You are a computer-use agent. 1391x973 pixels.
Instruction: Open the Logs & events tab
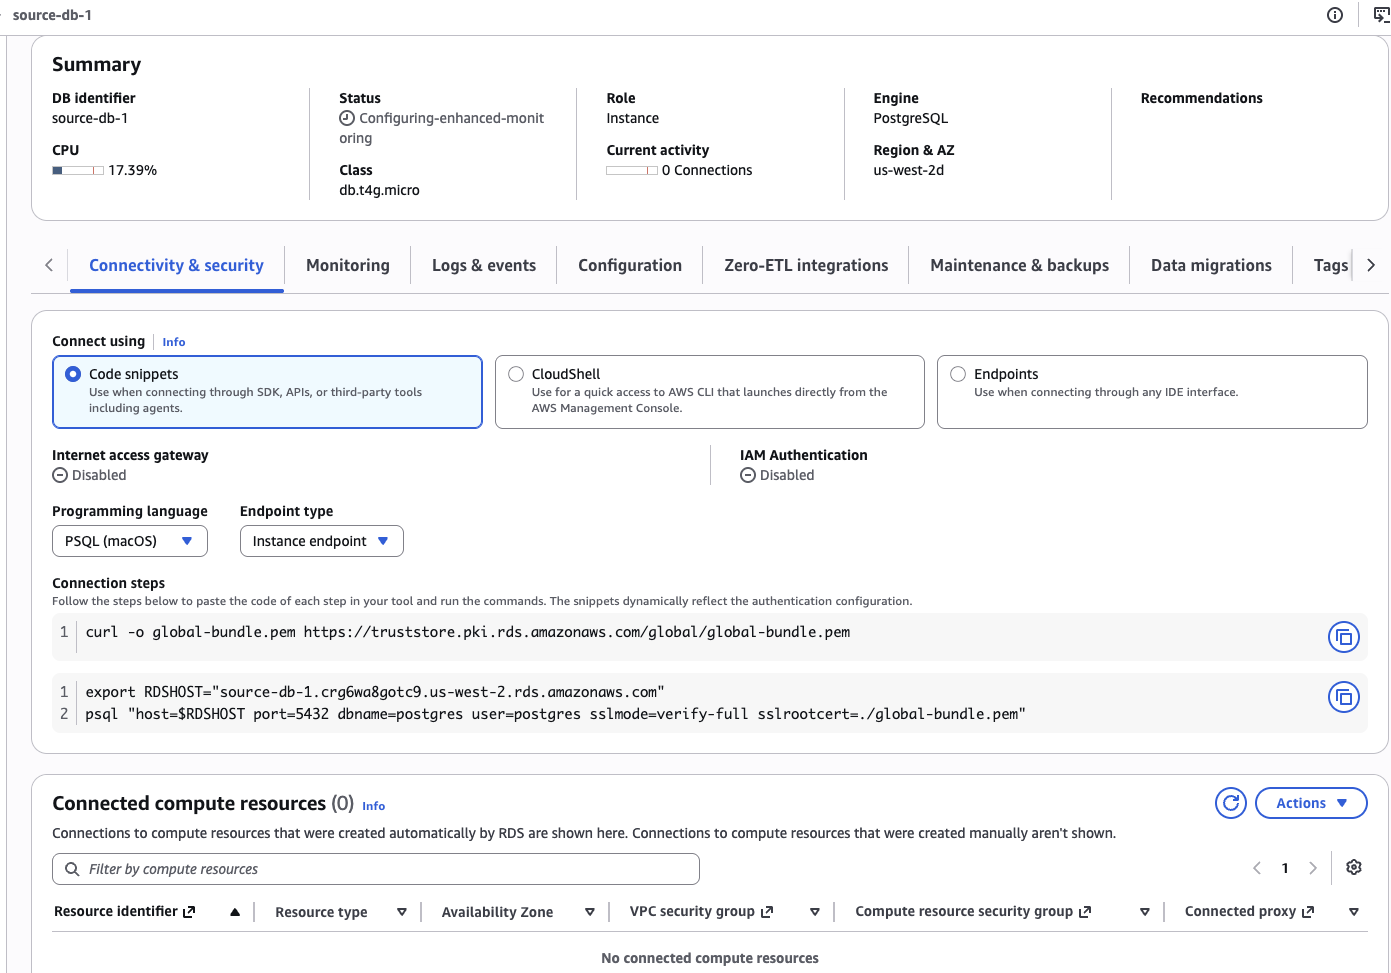tap(484, 265)
